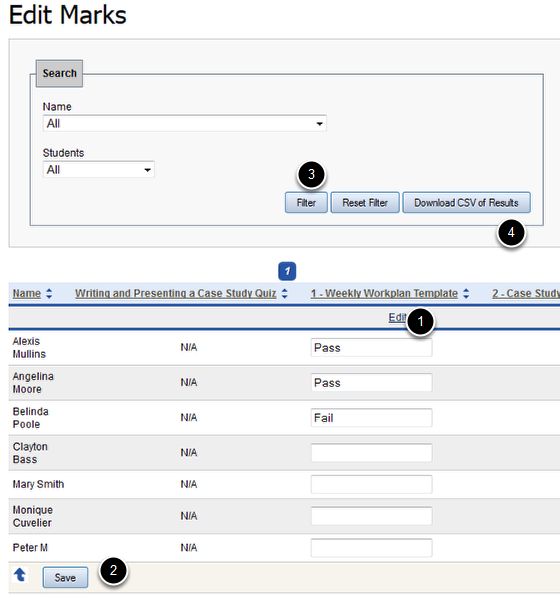The width and height of the screenshot is (560, 595).
Task: Download CSV of Results
Action: (x=466, y=203)
